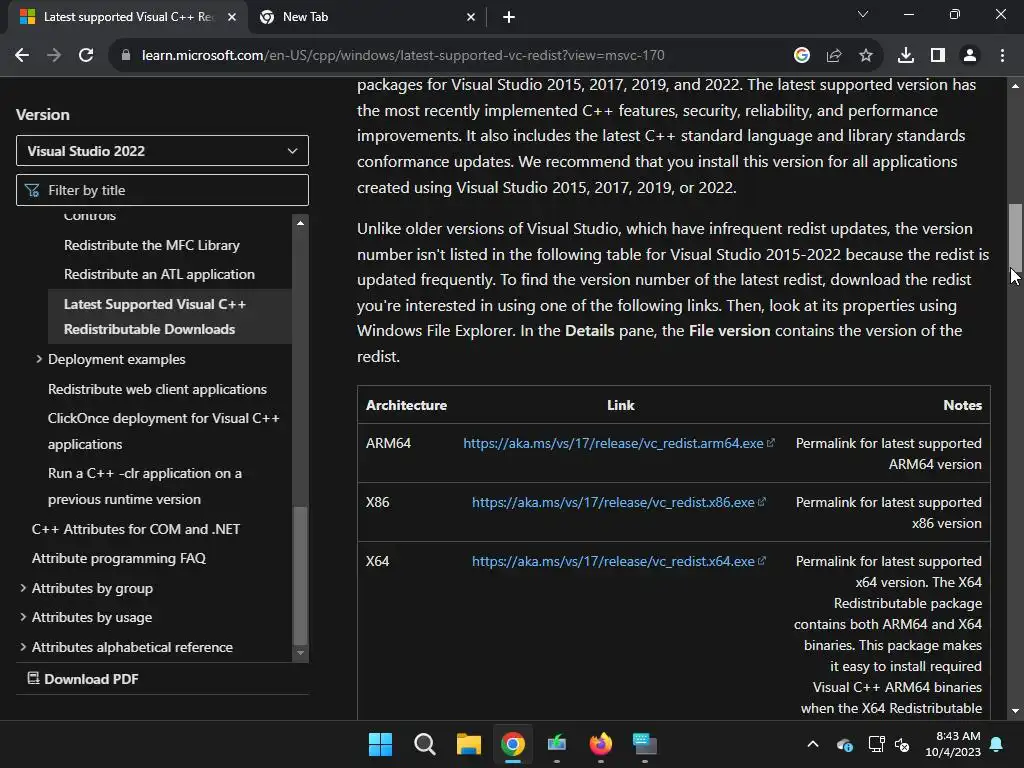Click the sidebar scrollbar thumb
Viewport: 1024px width, 768px height.
pos(300,575)
